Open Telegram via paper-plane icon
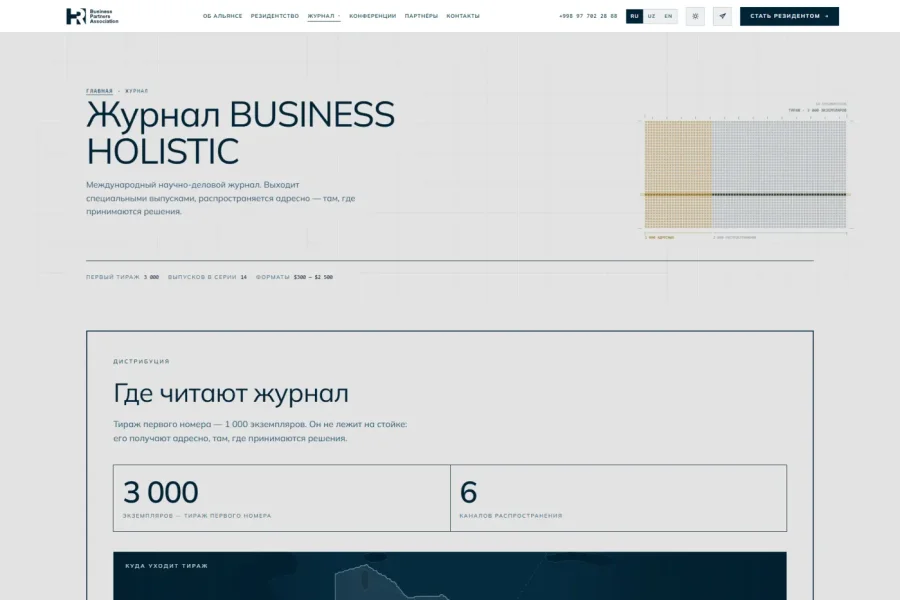This screenshot has height=600, width=900. (x=722, y=16)
